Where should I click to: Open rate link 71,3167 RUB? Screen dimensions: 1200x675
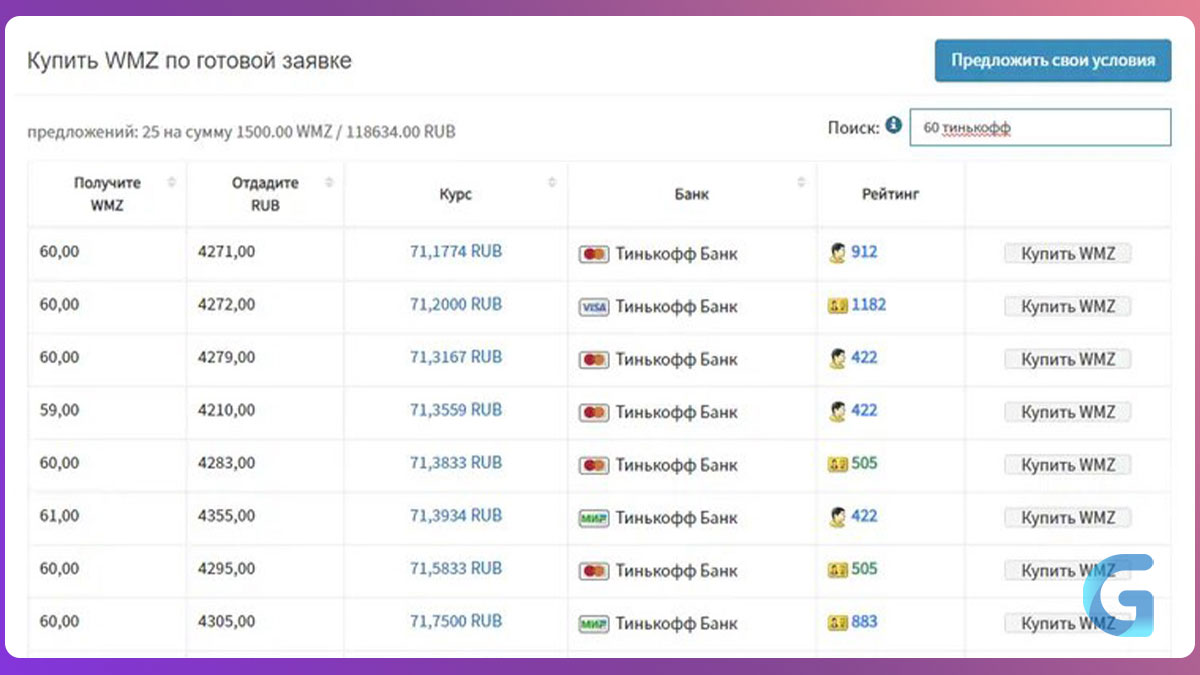456,357
